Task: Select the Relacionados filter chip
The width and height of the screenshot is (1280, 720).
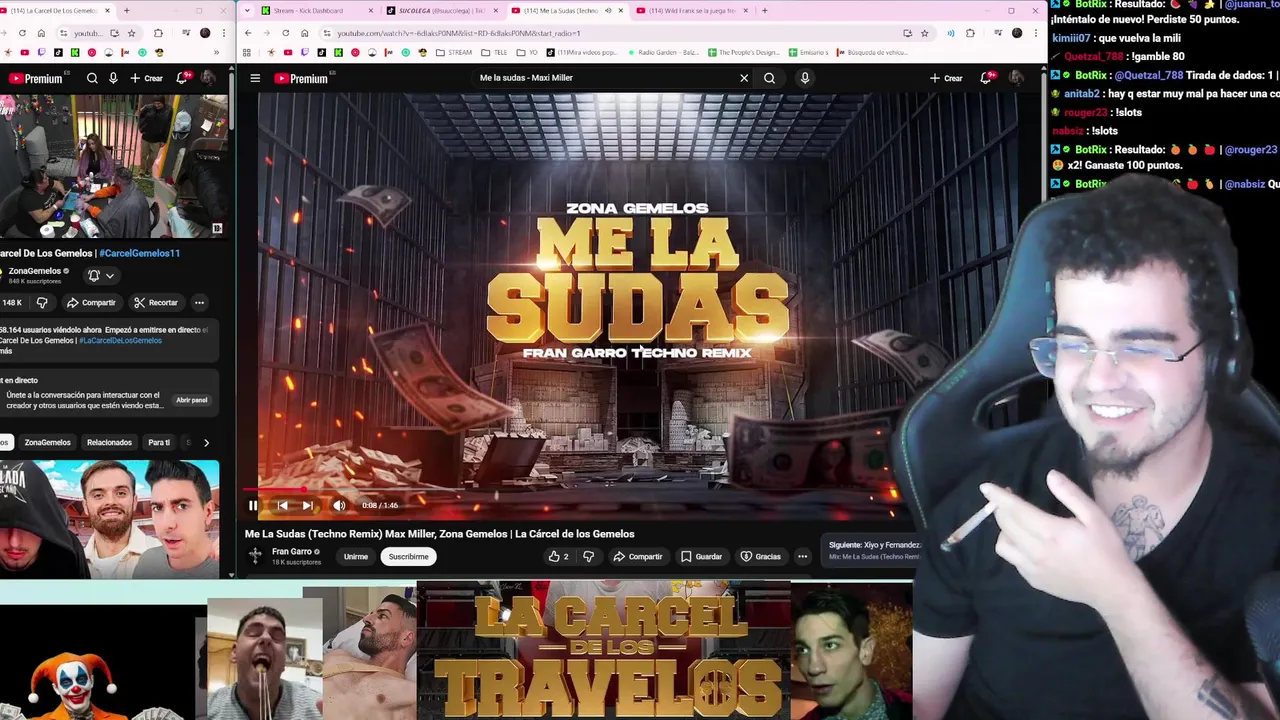Action: (x=109, y=442)
